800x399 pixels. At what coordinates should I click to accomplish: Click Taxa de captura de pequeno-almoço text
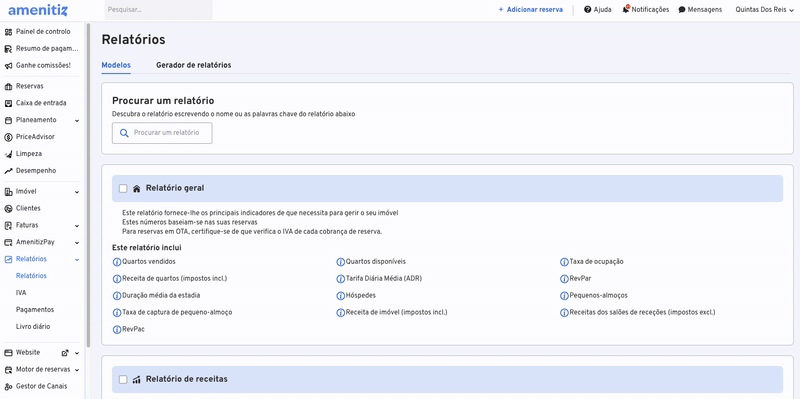(177, 312)
